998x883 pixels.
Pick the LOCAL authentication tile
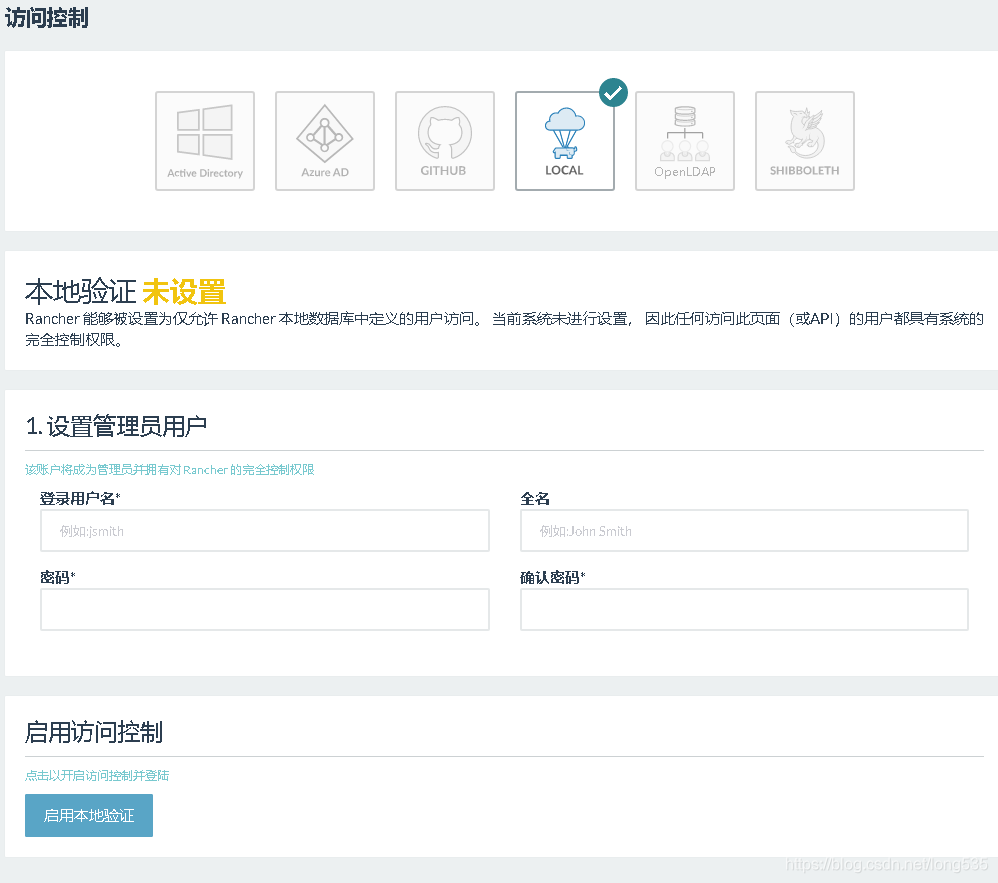point(565,141)
